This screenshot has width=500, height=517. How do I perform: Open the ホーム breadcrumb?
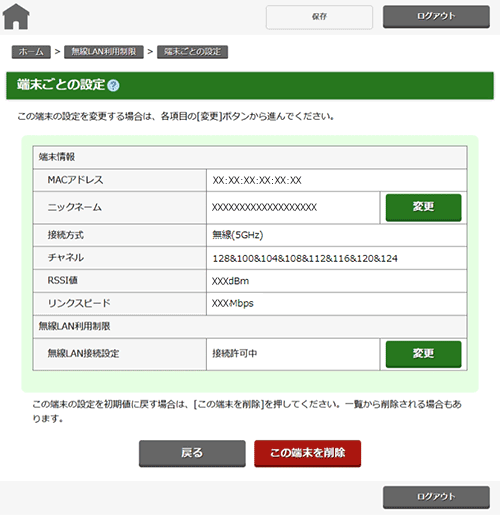coord(31,52)
